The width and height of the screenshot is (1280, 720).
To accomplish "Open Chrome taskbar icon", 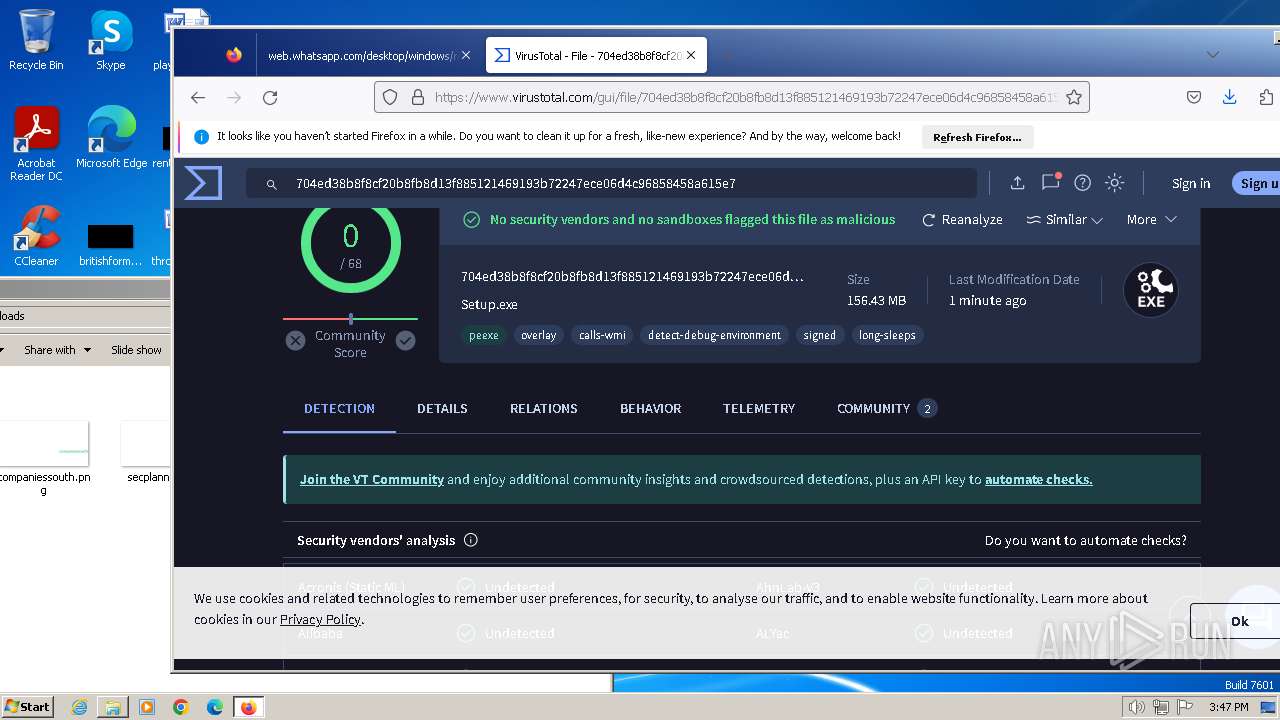I will [180, 707].
